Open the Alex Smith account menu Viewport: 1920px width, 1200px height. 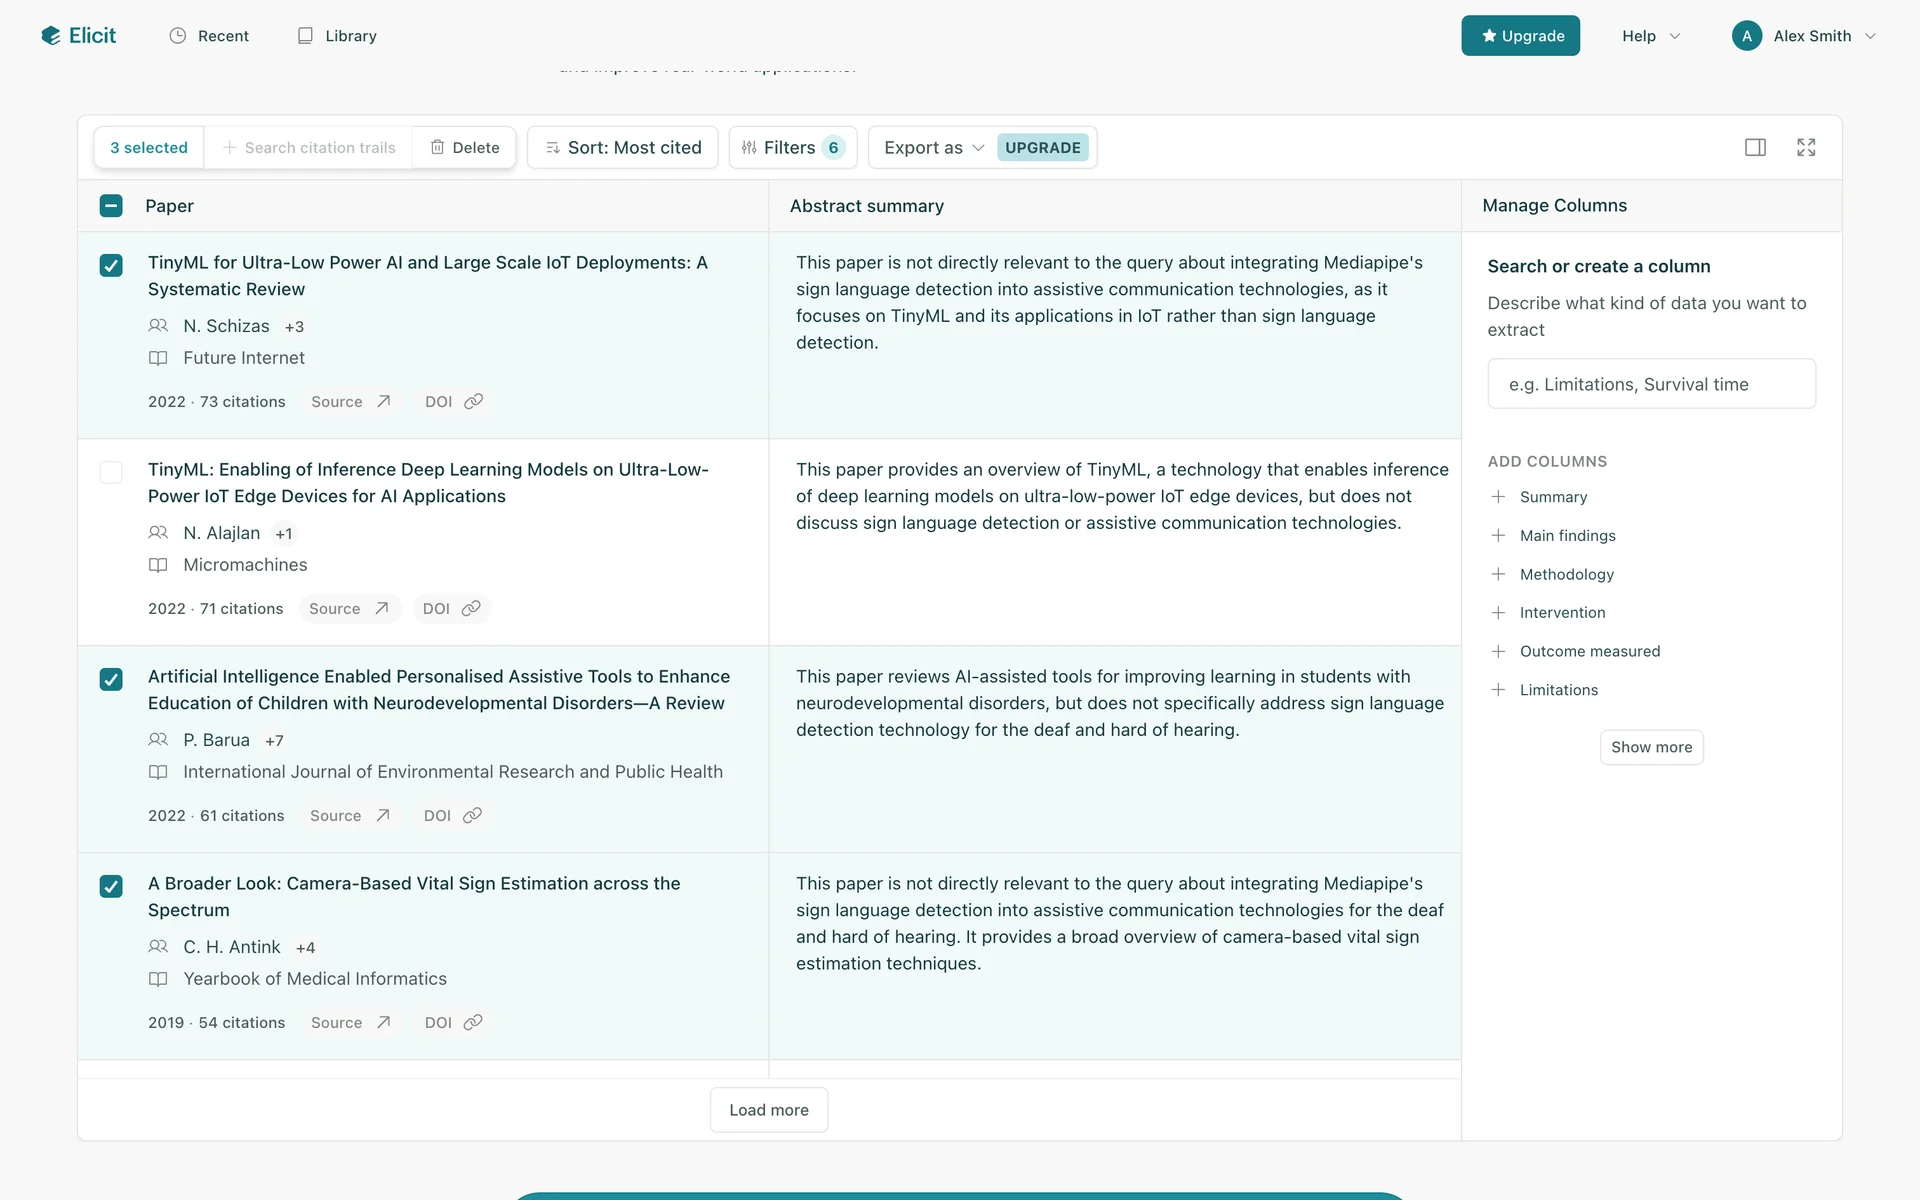1805,36
